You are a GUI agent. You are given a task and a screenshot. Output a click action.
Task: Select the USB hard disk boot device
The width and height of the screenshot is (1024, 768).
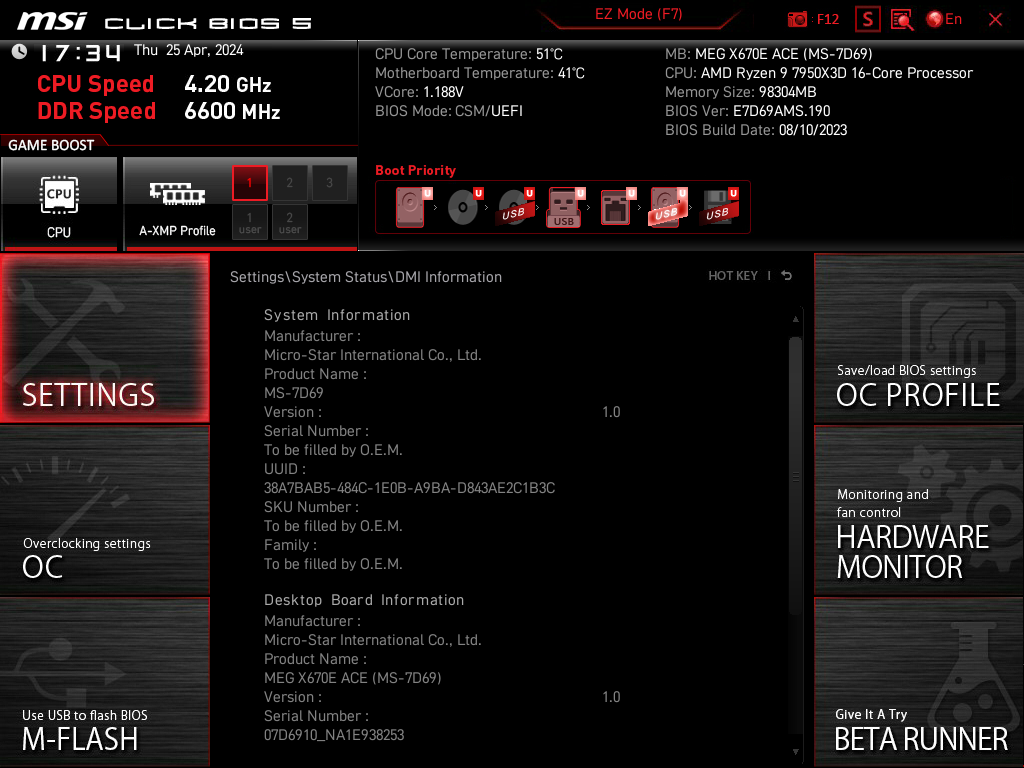tap(667, 207)
